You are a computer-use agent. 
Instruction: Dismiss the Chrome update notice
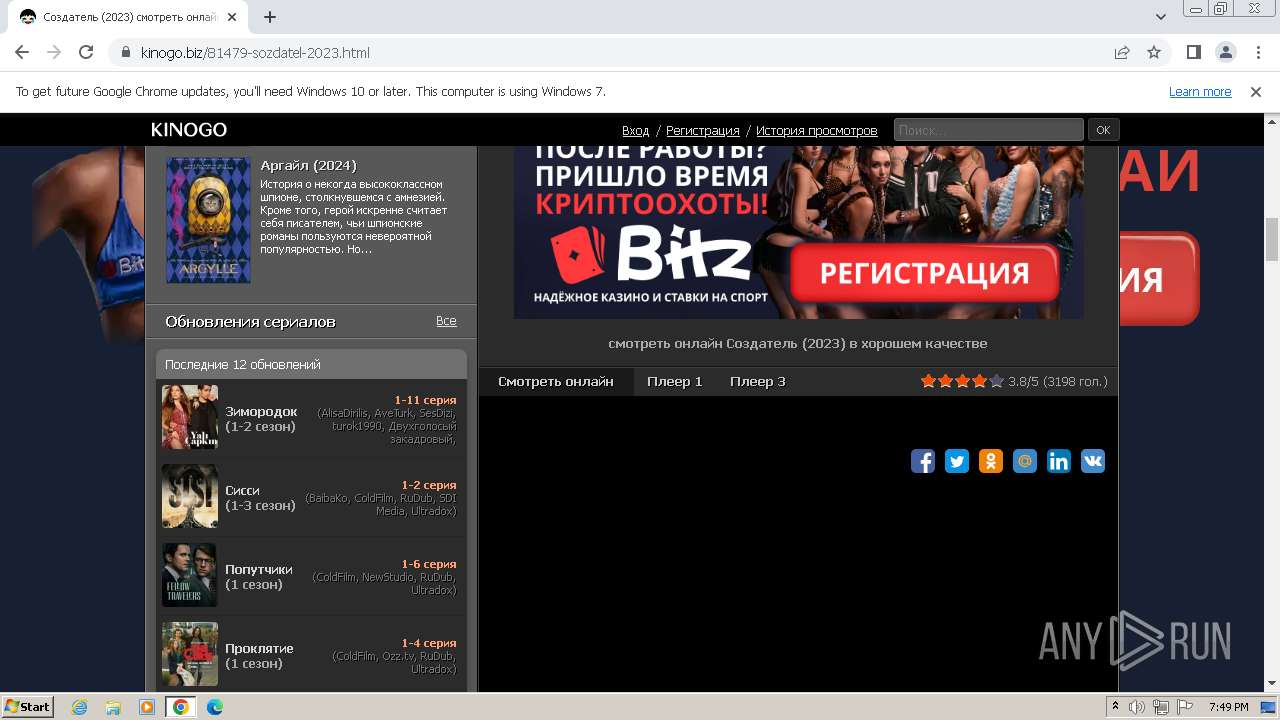[x=1256, y=92]
